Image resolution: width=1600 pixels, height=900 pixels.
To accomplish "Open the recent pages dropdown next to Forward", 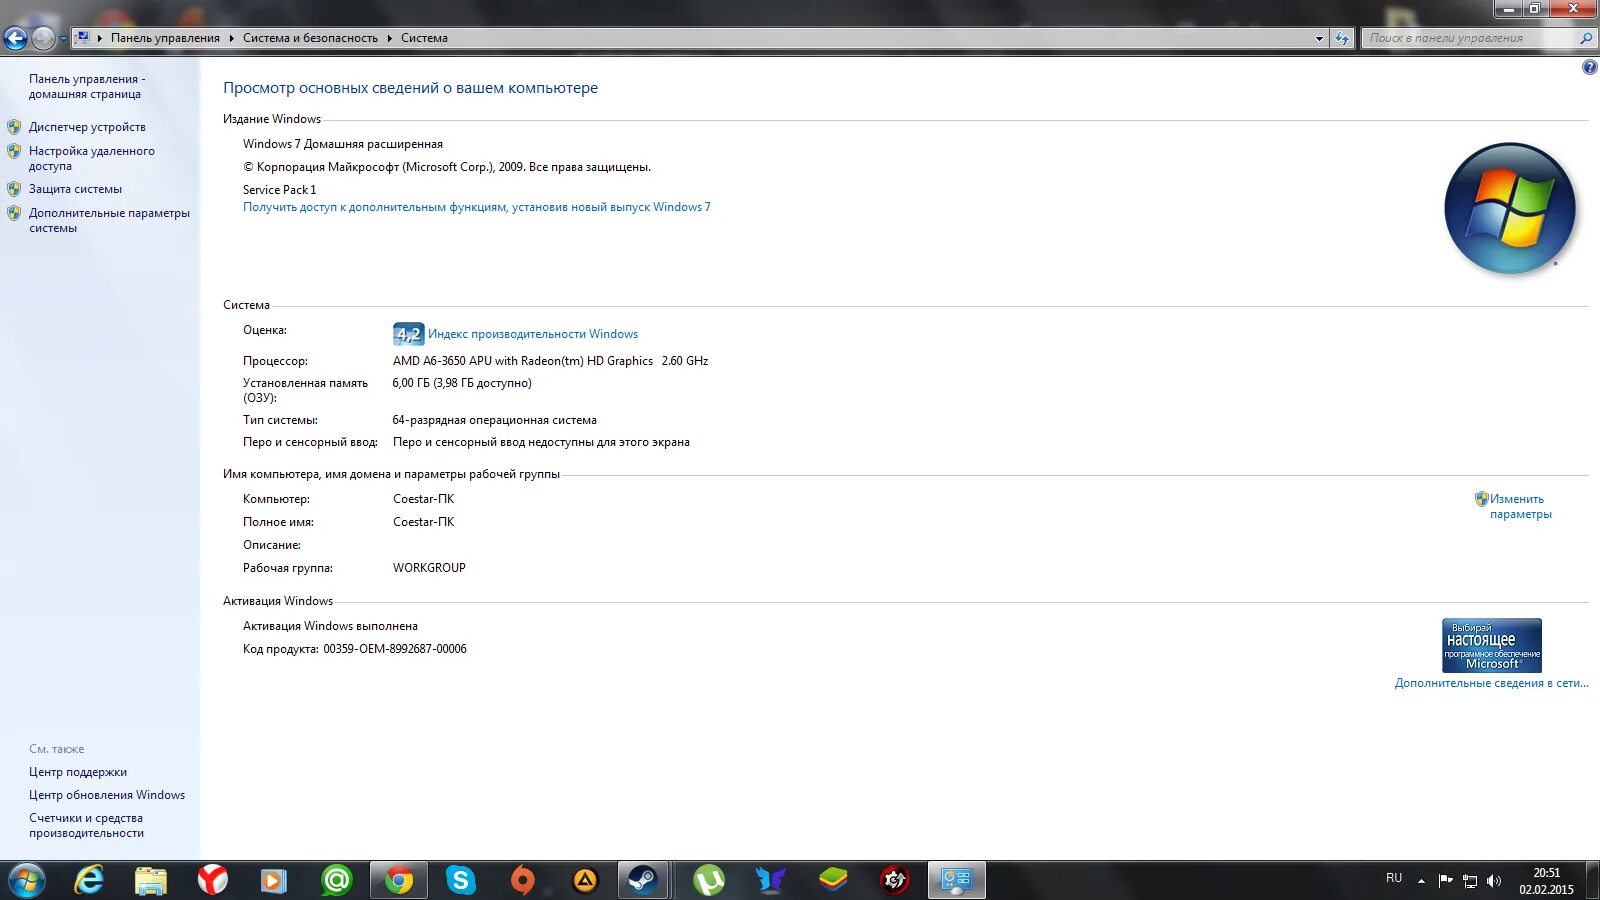I will tap(63, 39).
